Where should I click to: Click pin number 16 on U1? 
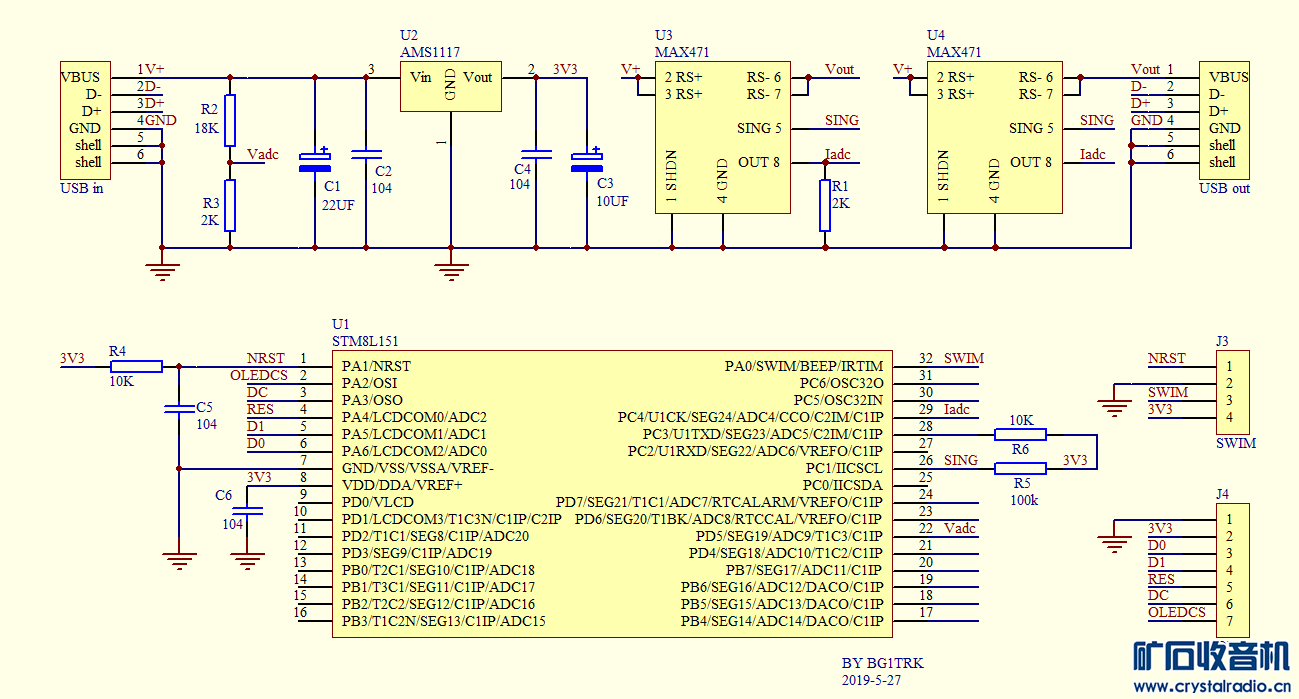tap(300, 612)
